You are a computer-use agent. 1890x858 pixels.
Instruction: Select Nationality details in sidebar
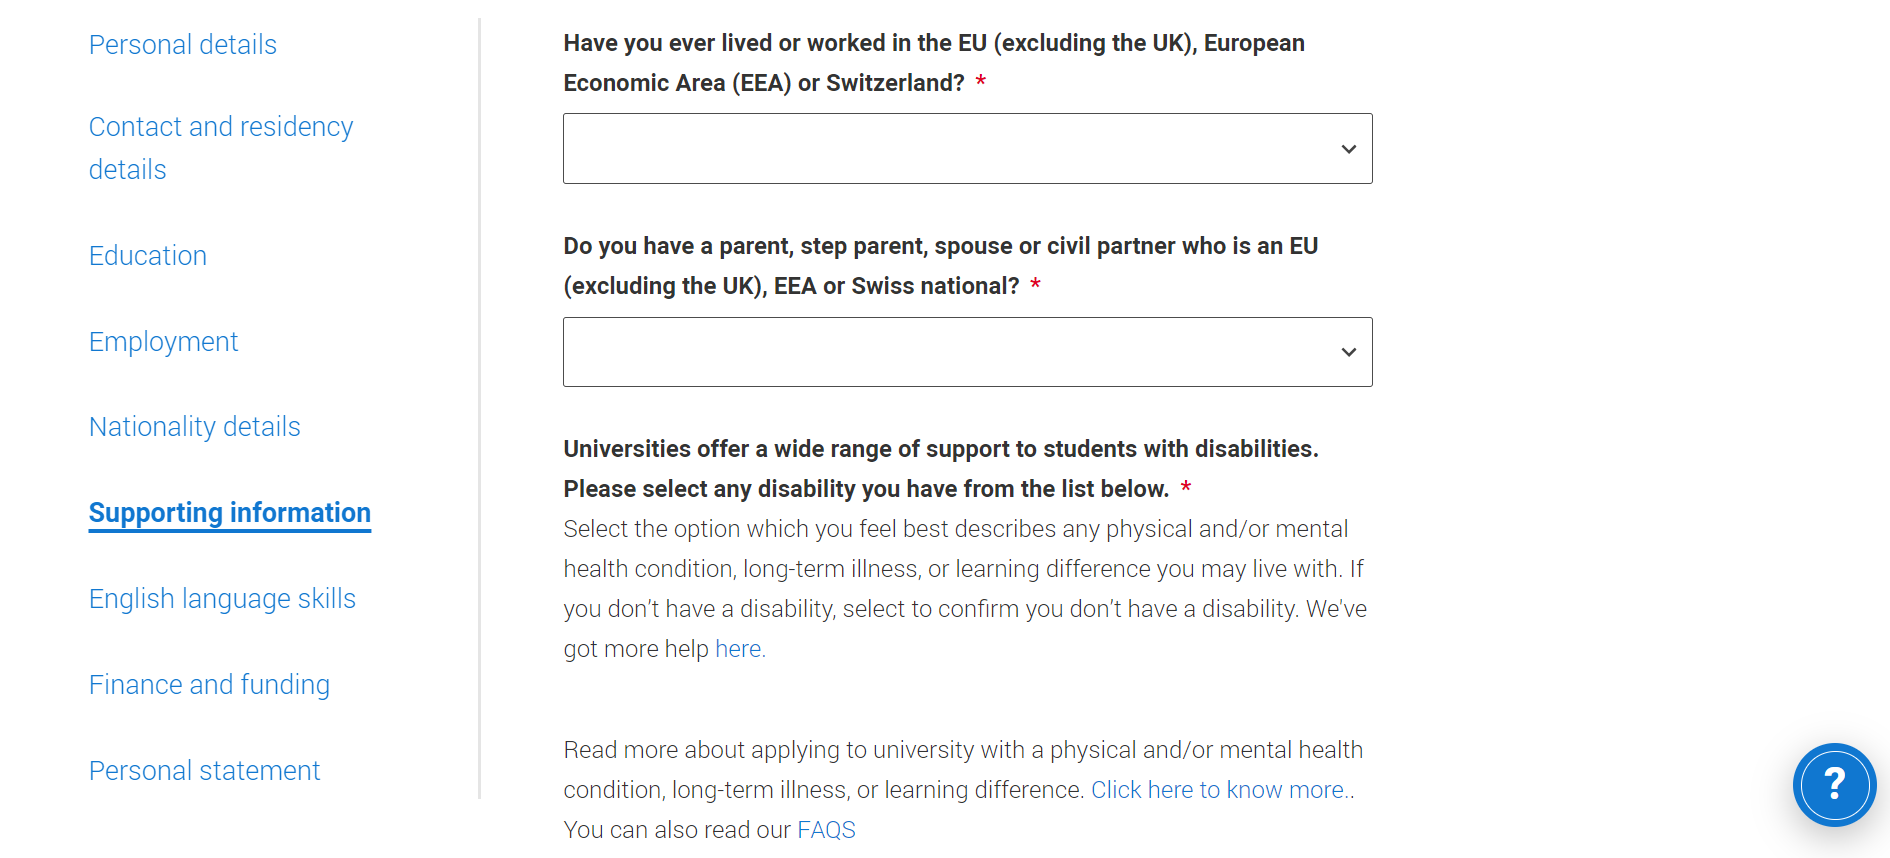[194, 427]
